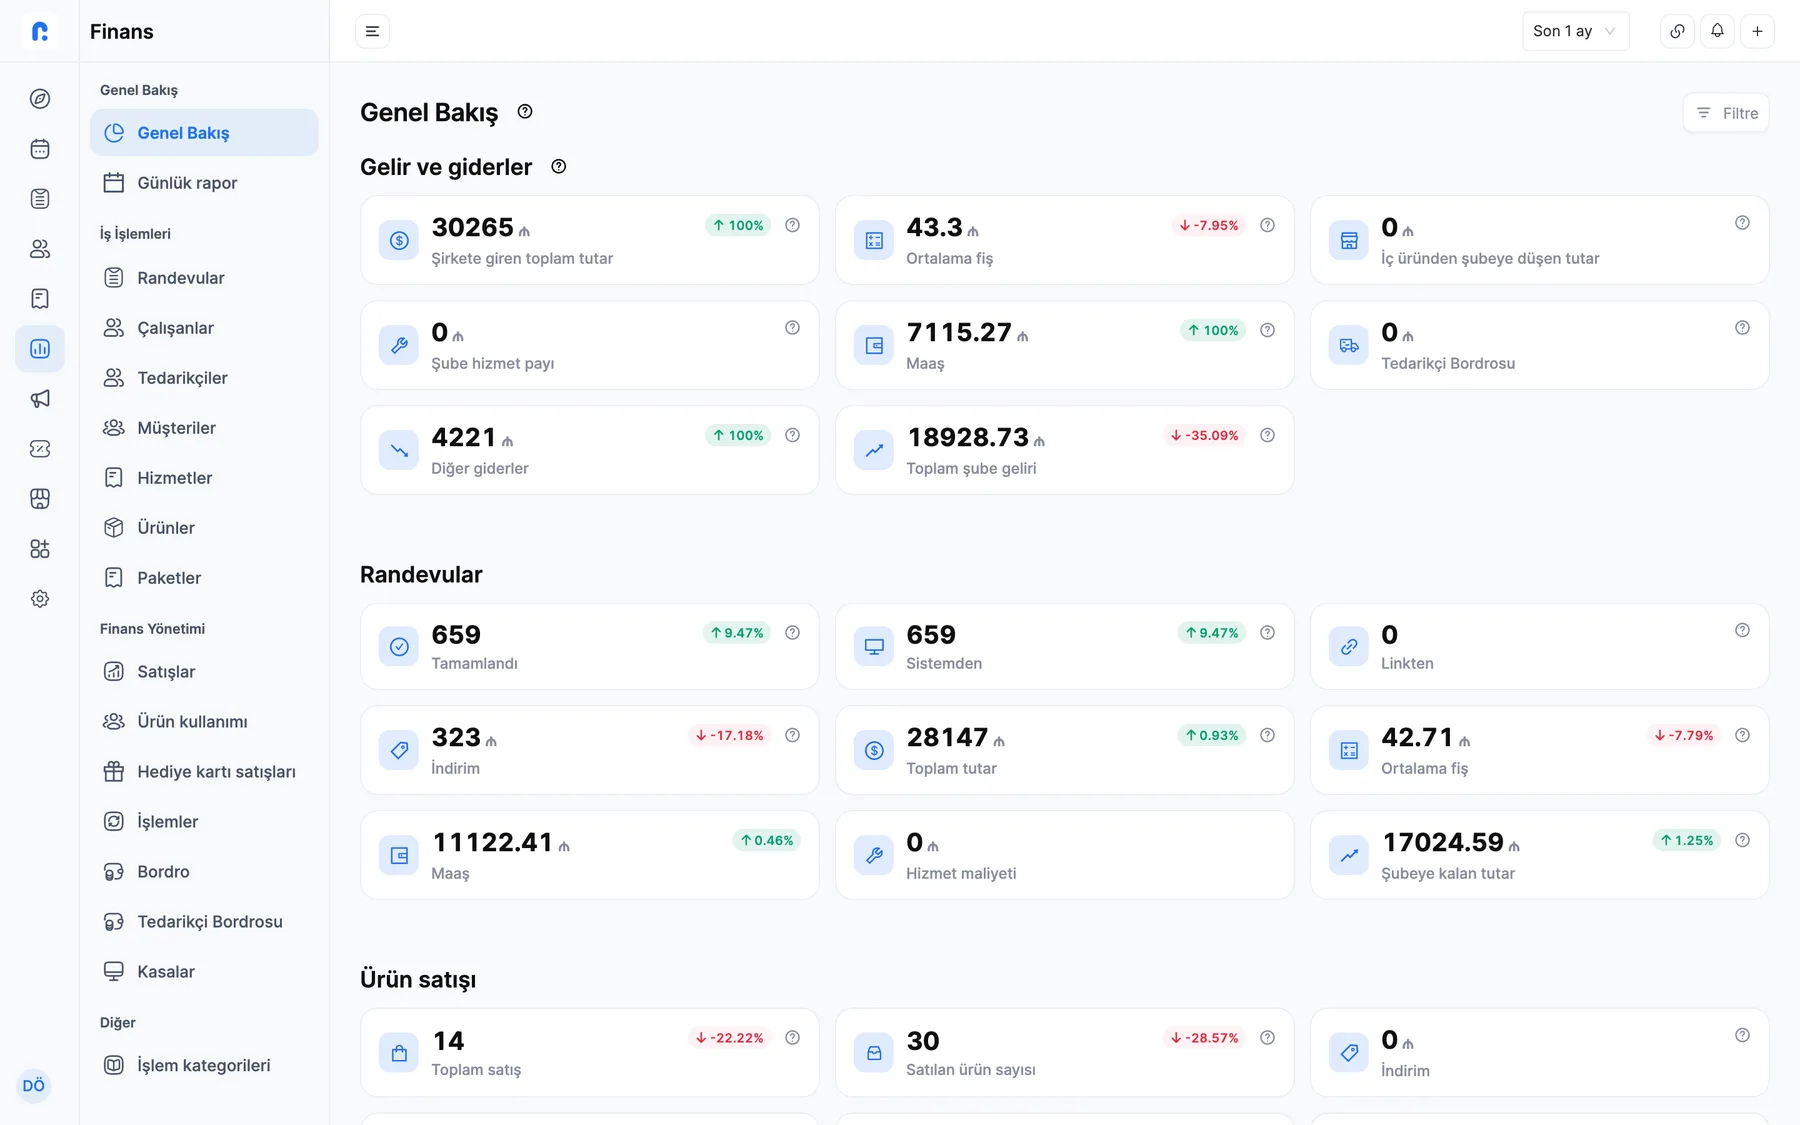
Task: Open the calendar icon in left rail
Action: [40, 149]
